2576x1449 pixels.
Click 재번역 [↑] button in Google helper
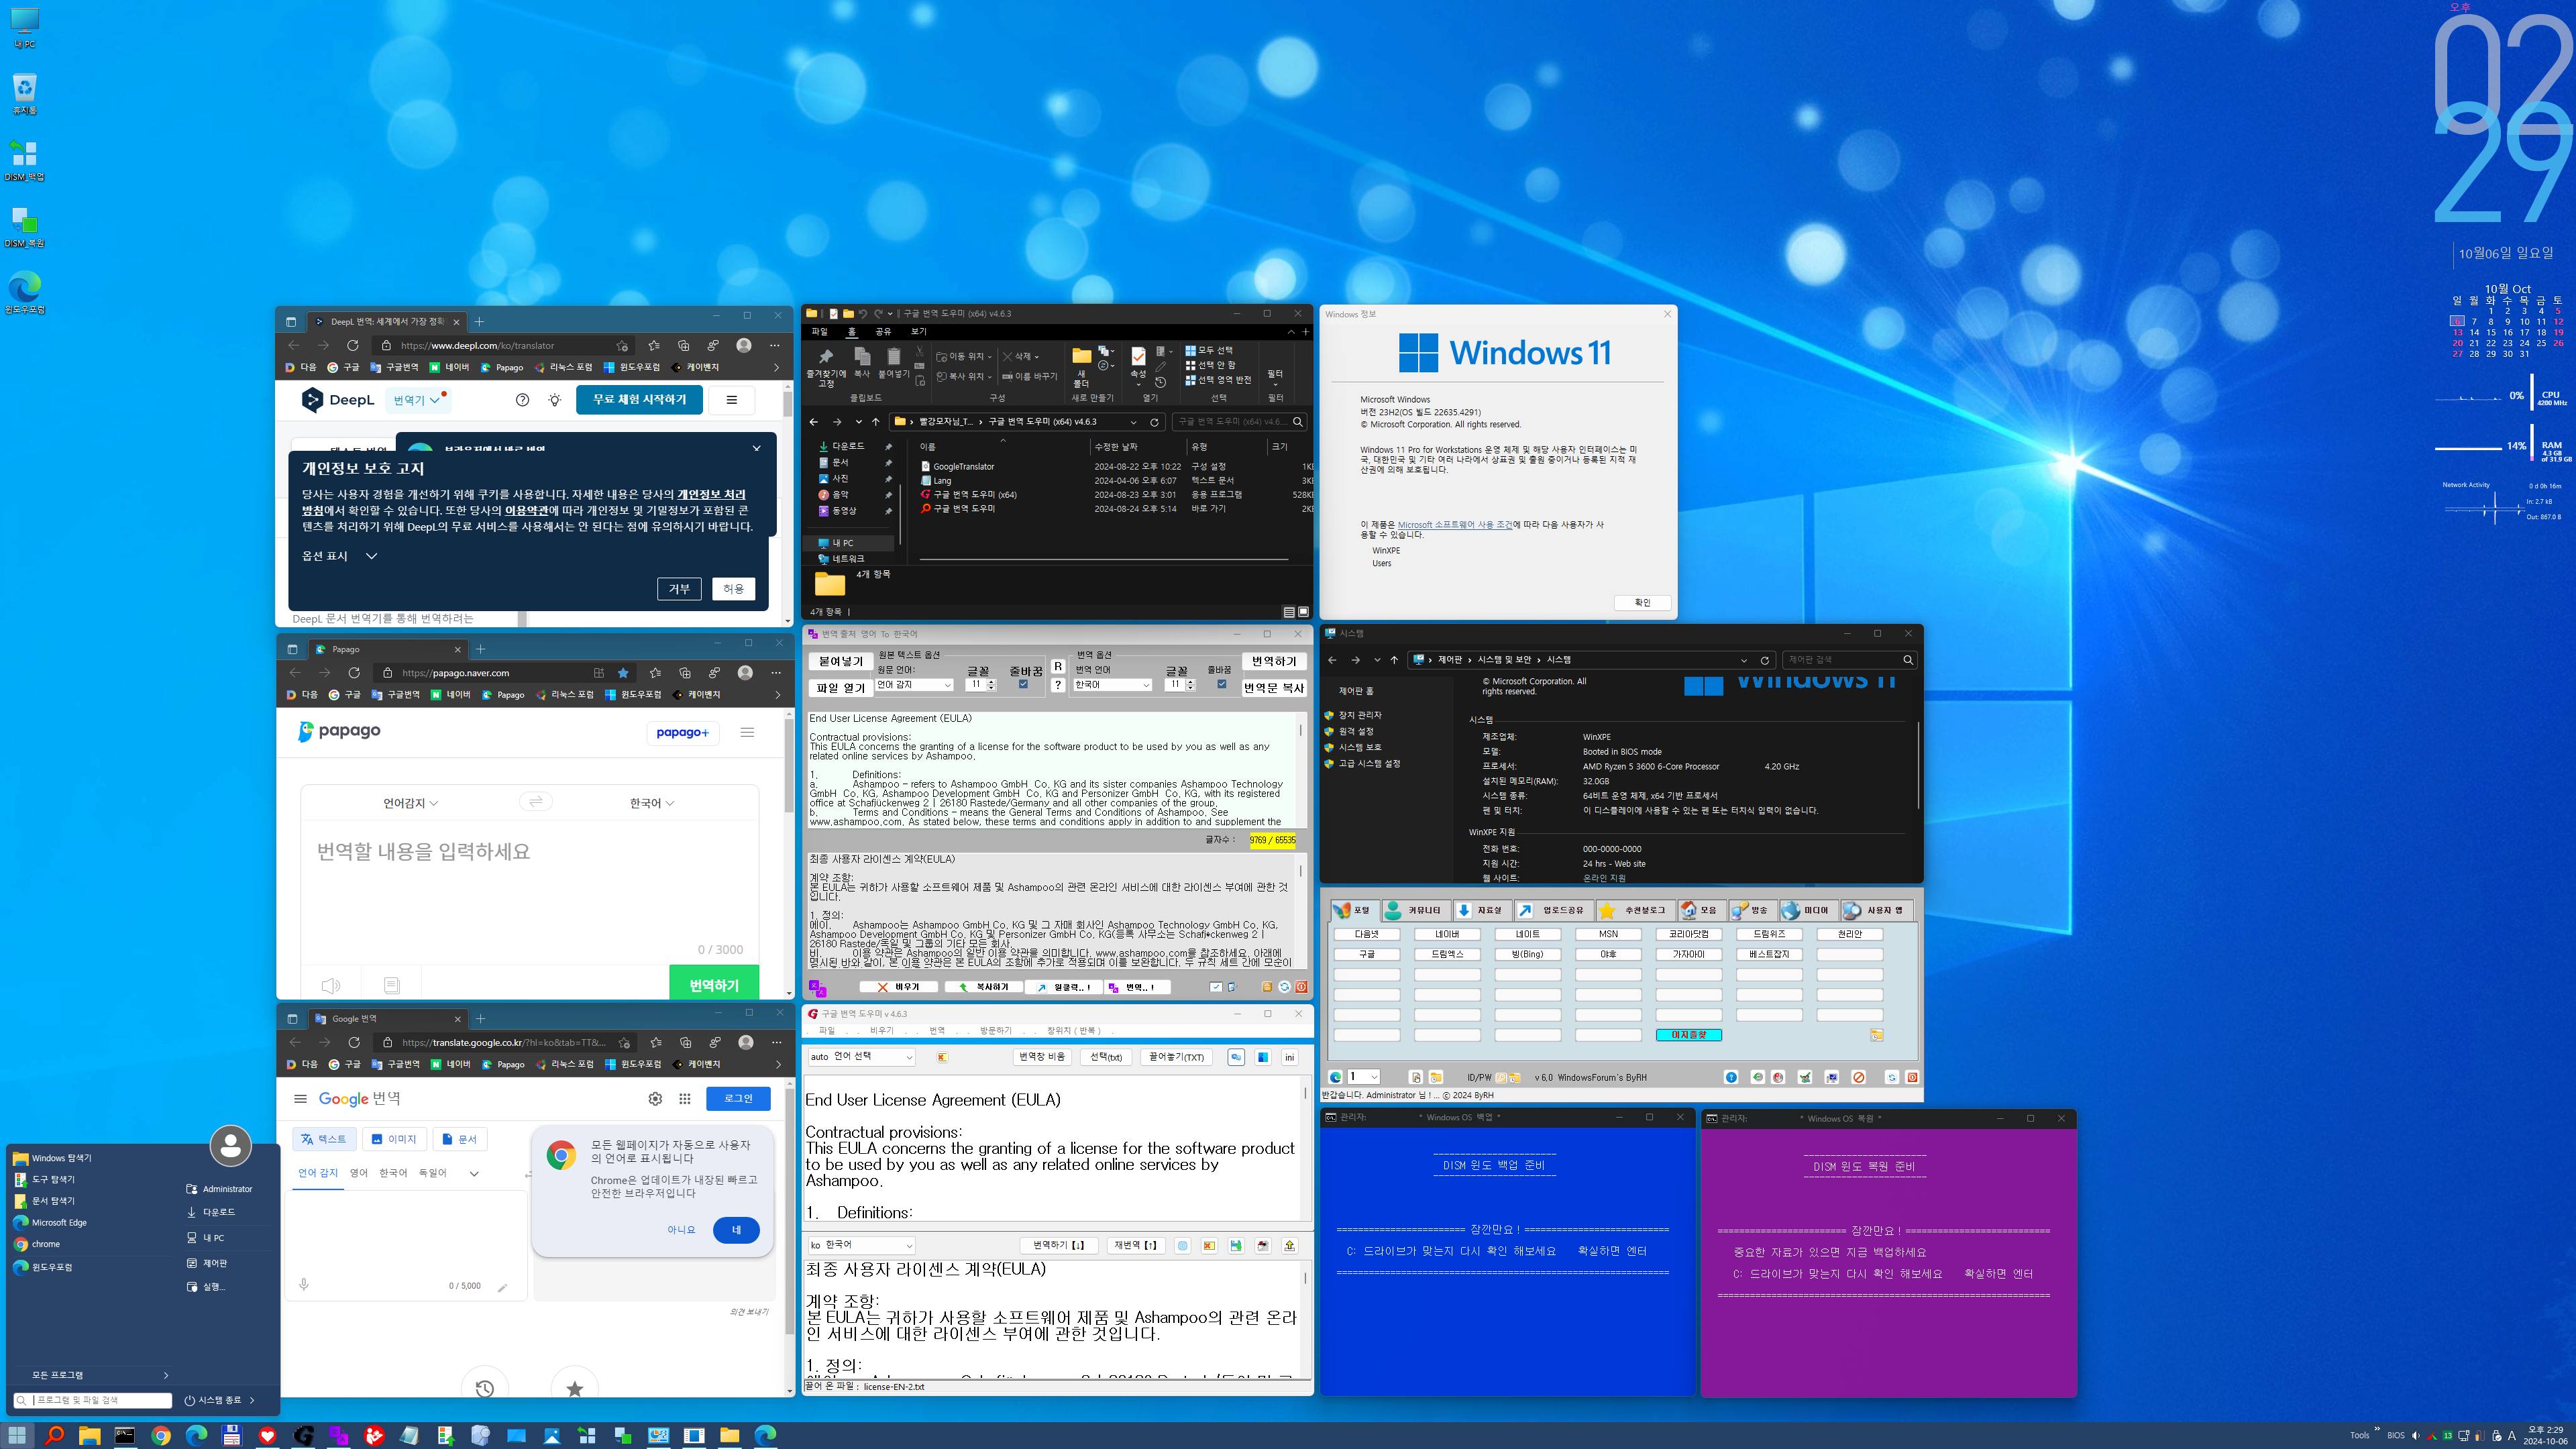point(1135,1245)
